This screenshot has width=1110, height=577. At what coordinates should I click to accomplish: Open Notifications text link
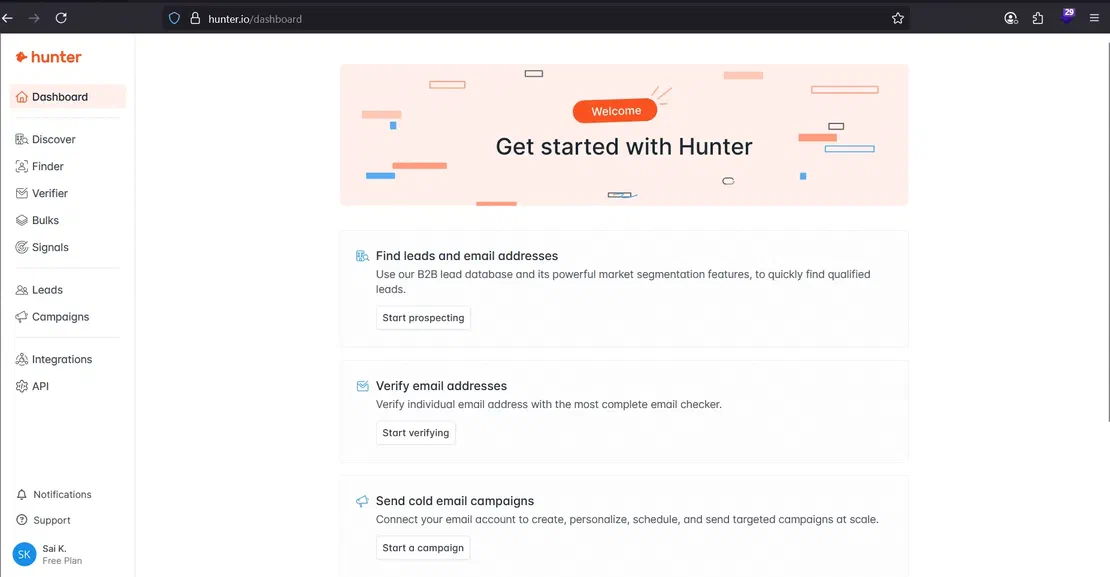pos(62,494)
